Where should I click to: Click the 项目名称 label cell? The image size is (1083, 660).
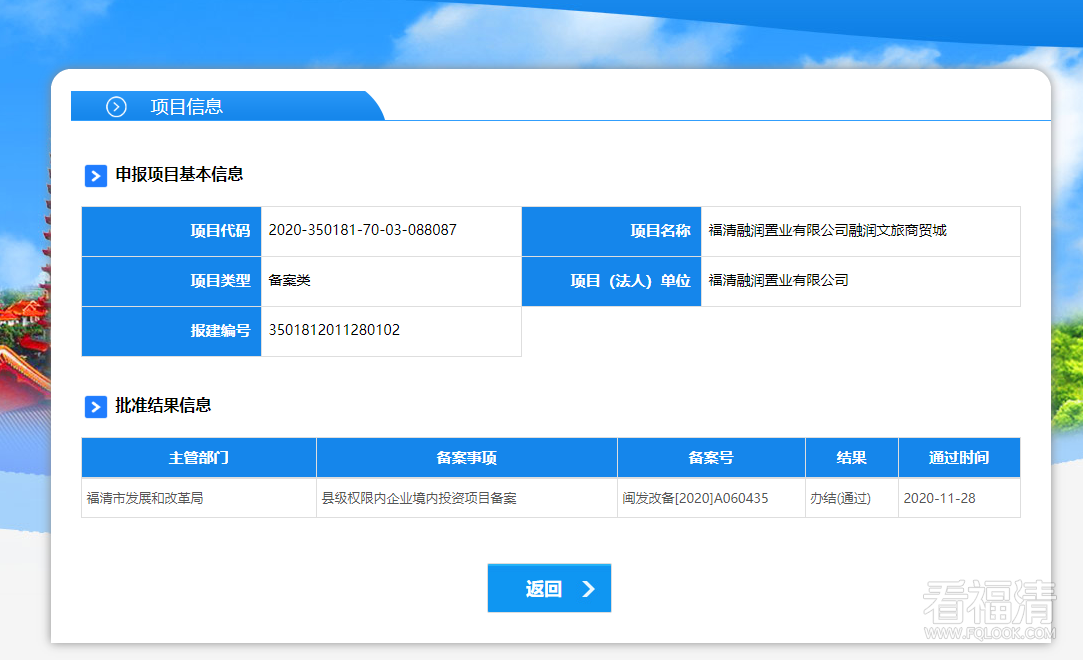coord(611,231)
